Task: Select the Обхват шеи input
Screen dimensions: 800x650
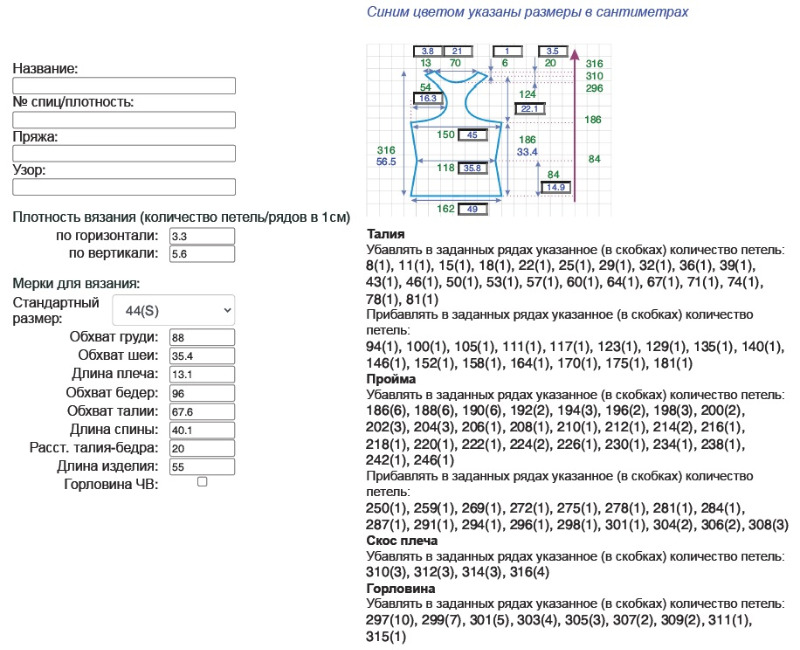Action: 201,355
